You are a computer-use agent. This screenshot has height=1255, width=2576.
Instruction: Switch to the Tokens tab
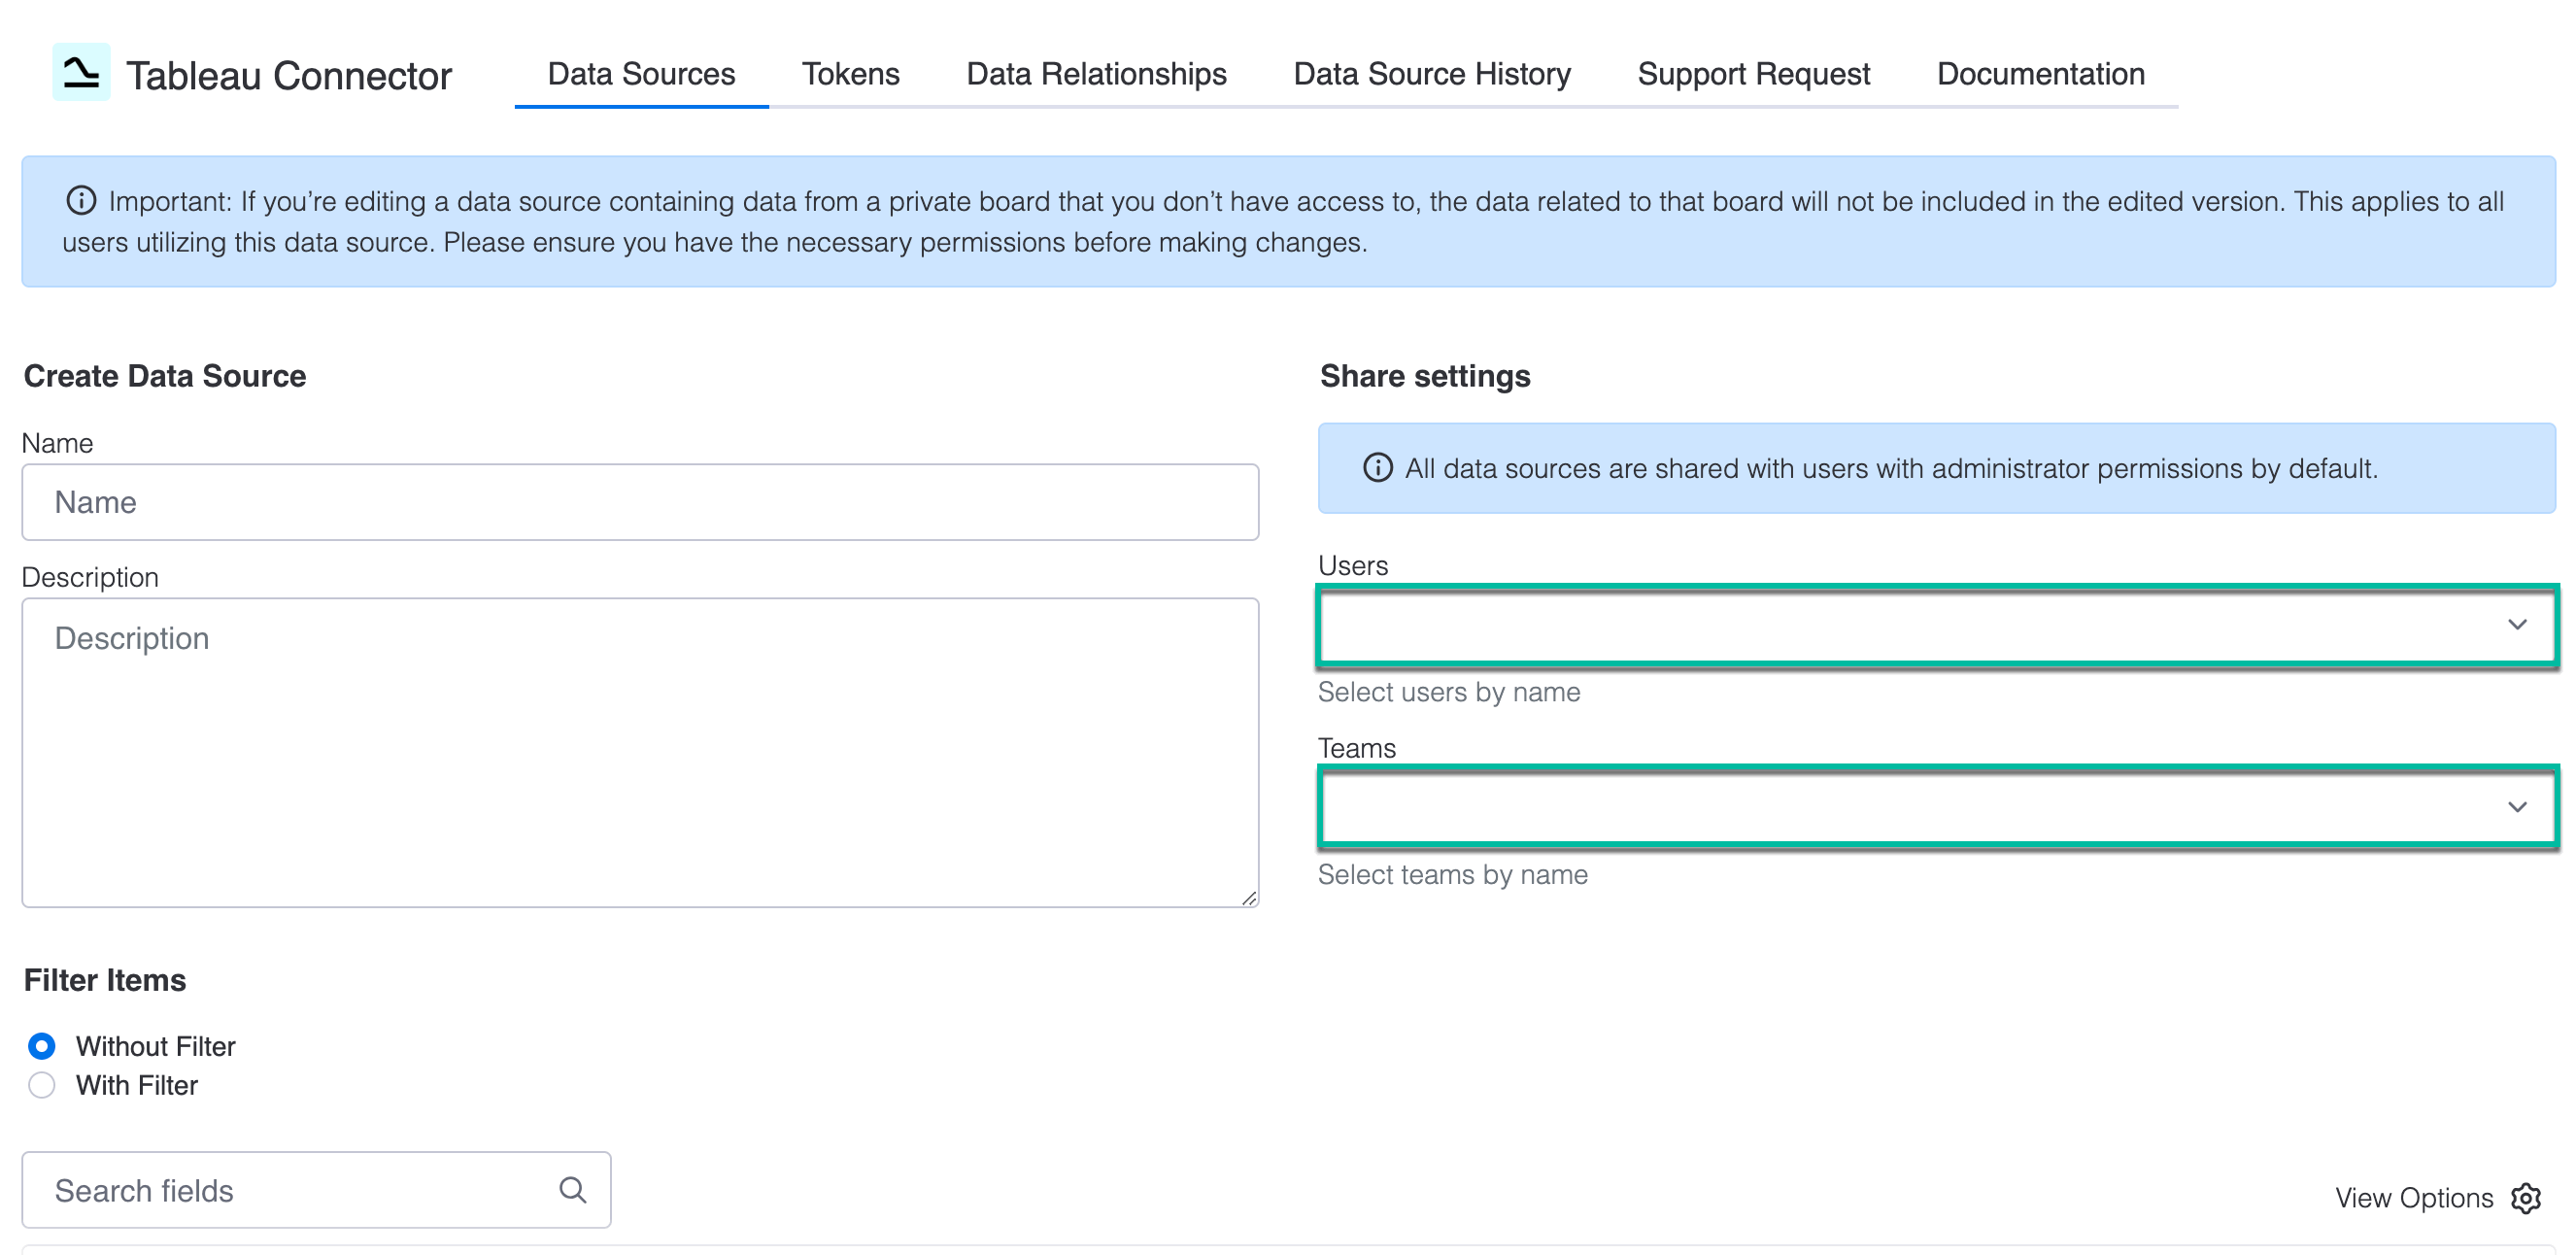[850, 73]
